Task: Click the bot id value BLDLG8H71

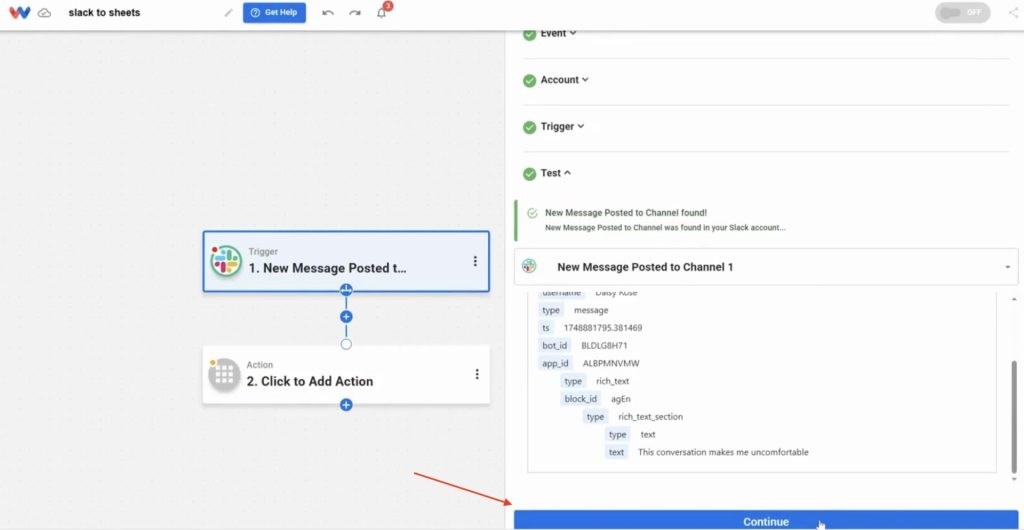Action: [604, 345]
